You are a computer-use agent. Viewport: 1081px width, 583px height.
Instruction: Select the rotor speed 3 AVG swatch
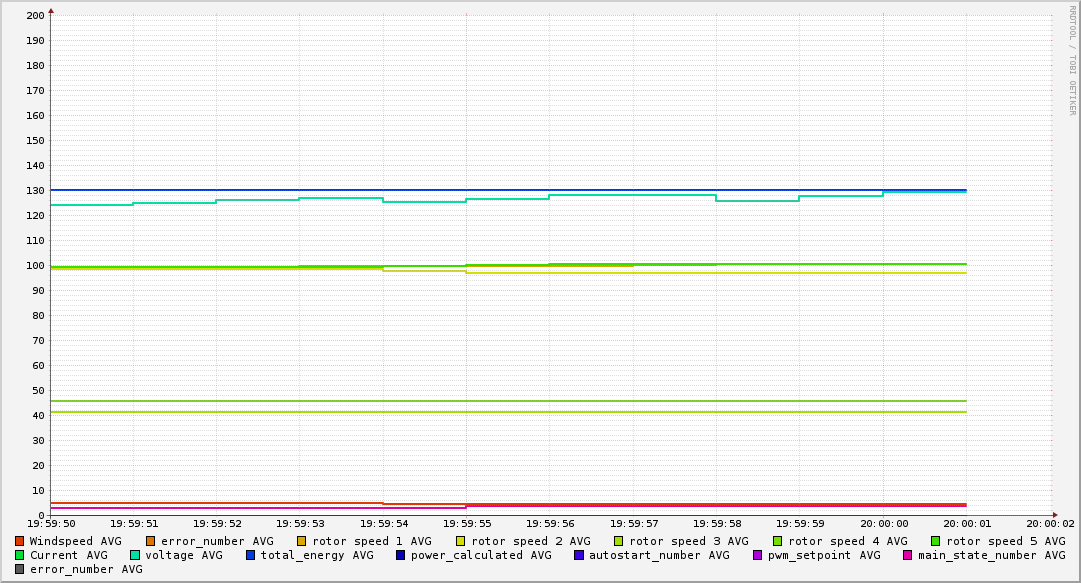click(x=618, y=542)
